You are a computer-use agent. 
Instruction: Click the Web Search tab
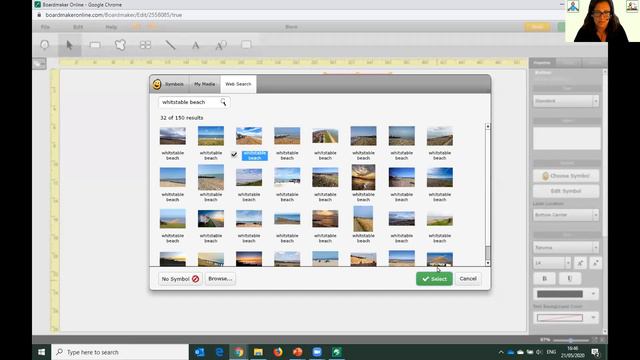(x=238, y=84)
